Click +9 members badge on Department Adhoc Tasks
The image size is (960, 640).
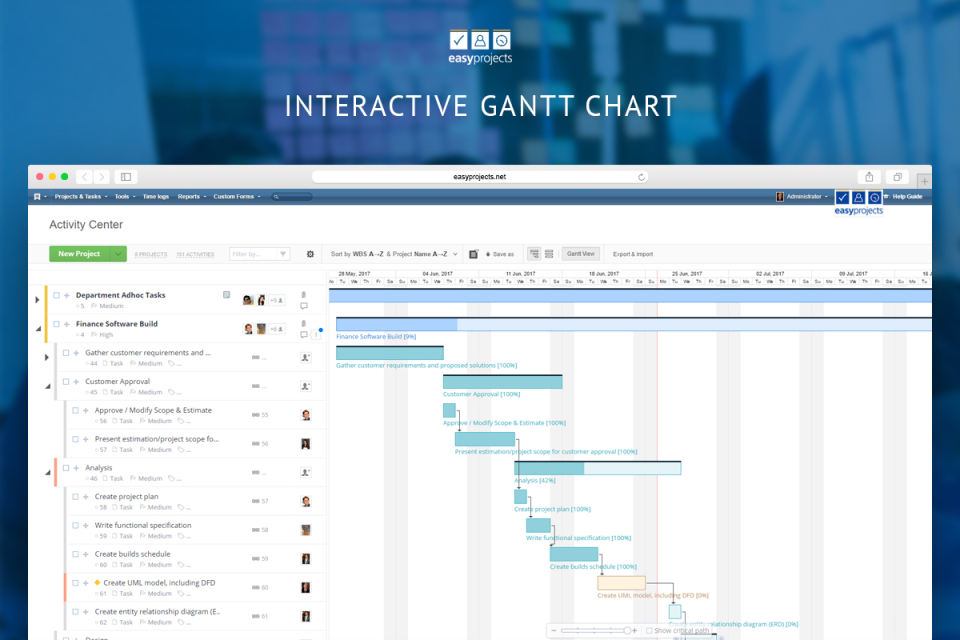pyautogui.click(x=277, y=300)
